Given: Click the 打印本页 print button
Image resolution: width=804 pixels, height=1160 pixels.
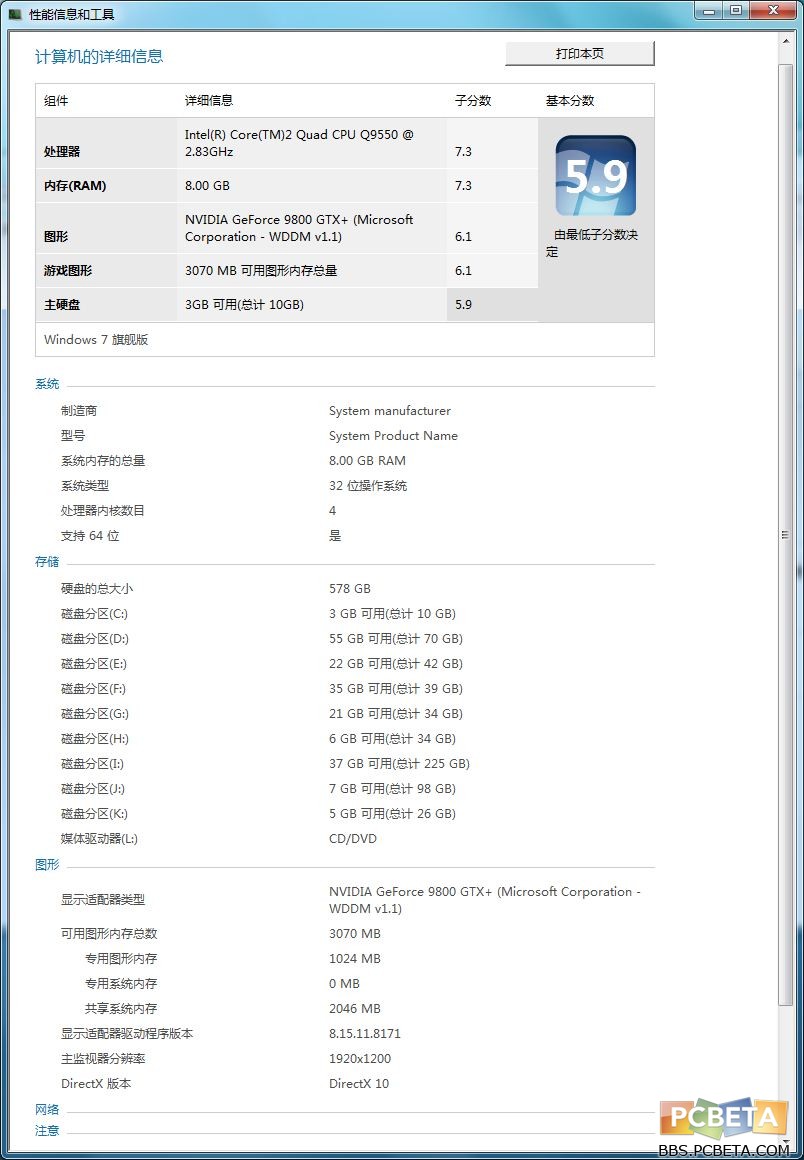Looking at the screenshot, I should click(580, 54).
